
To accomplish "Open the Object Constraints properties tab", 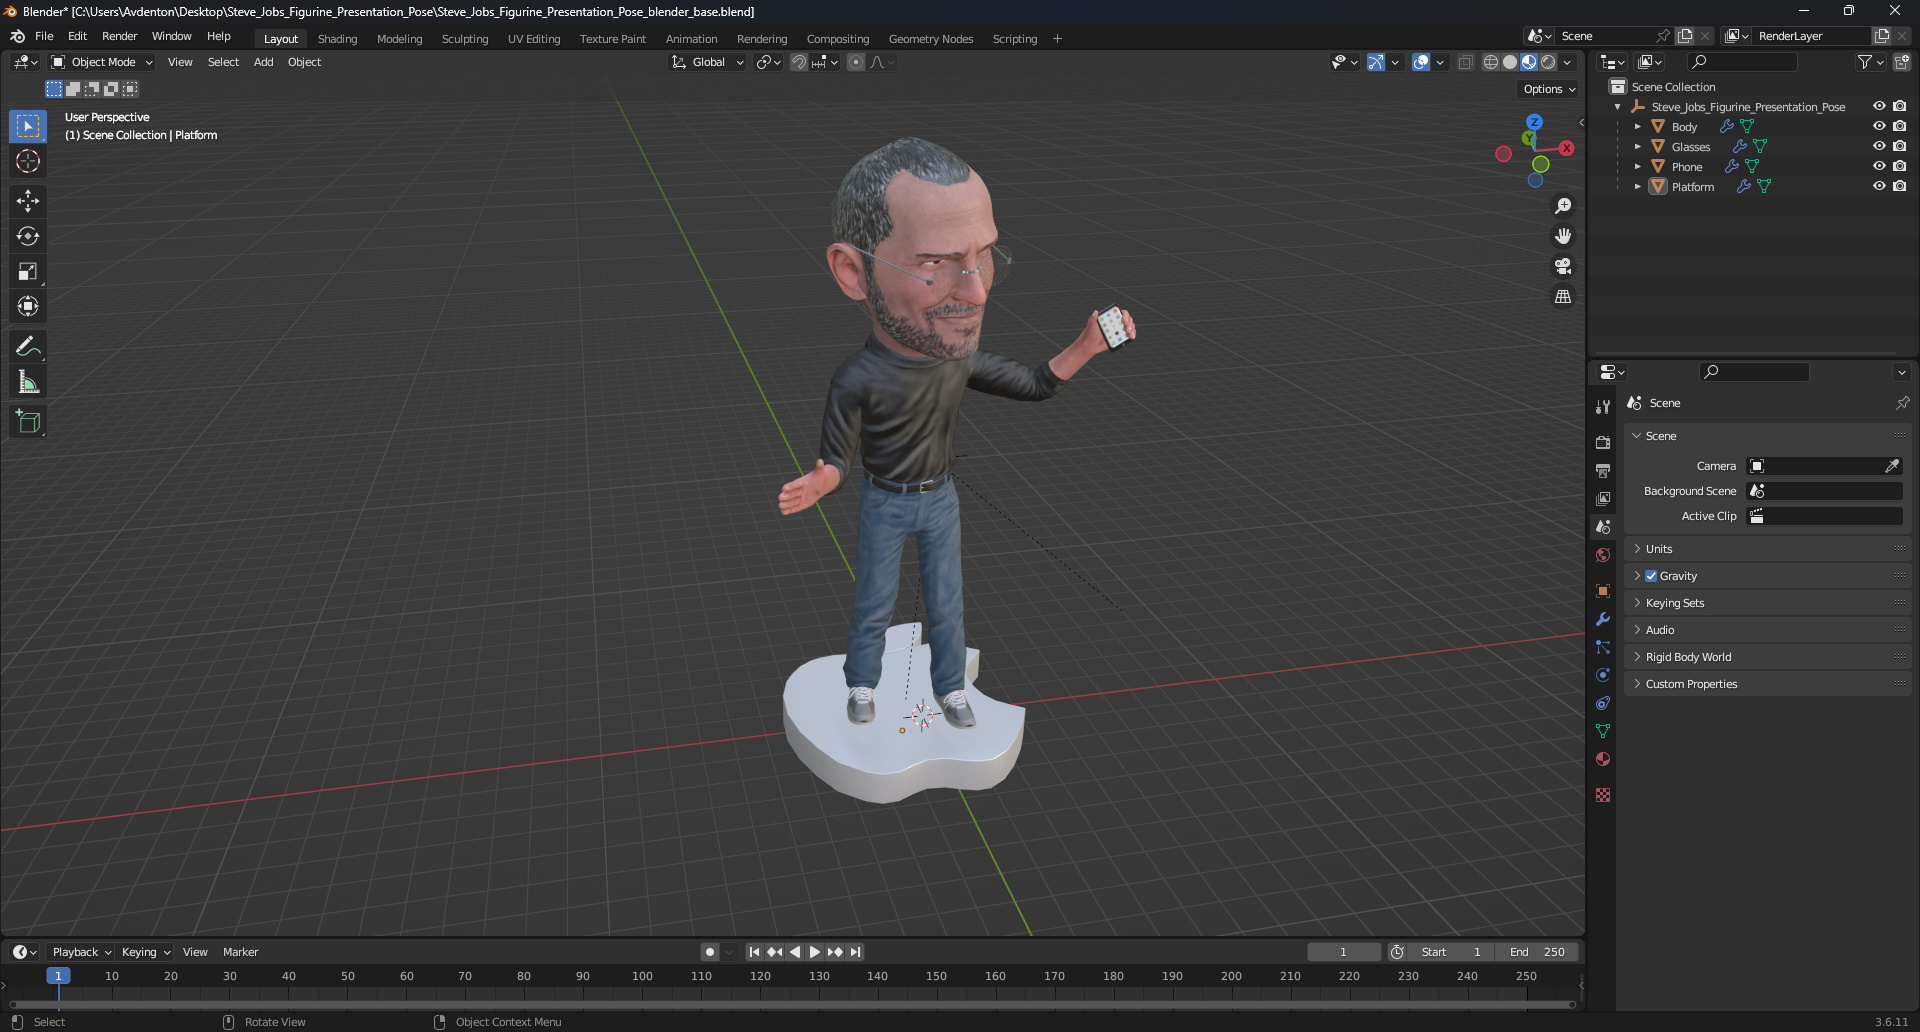I will point(1603,703).
